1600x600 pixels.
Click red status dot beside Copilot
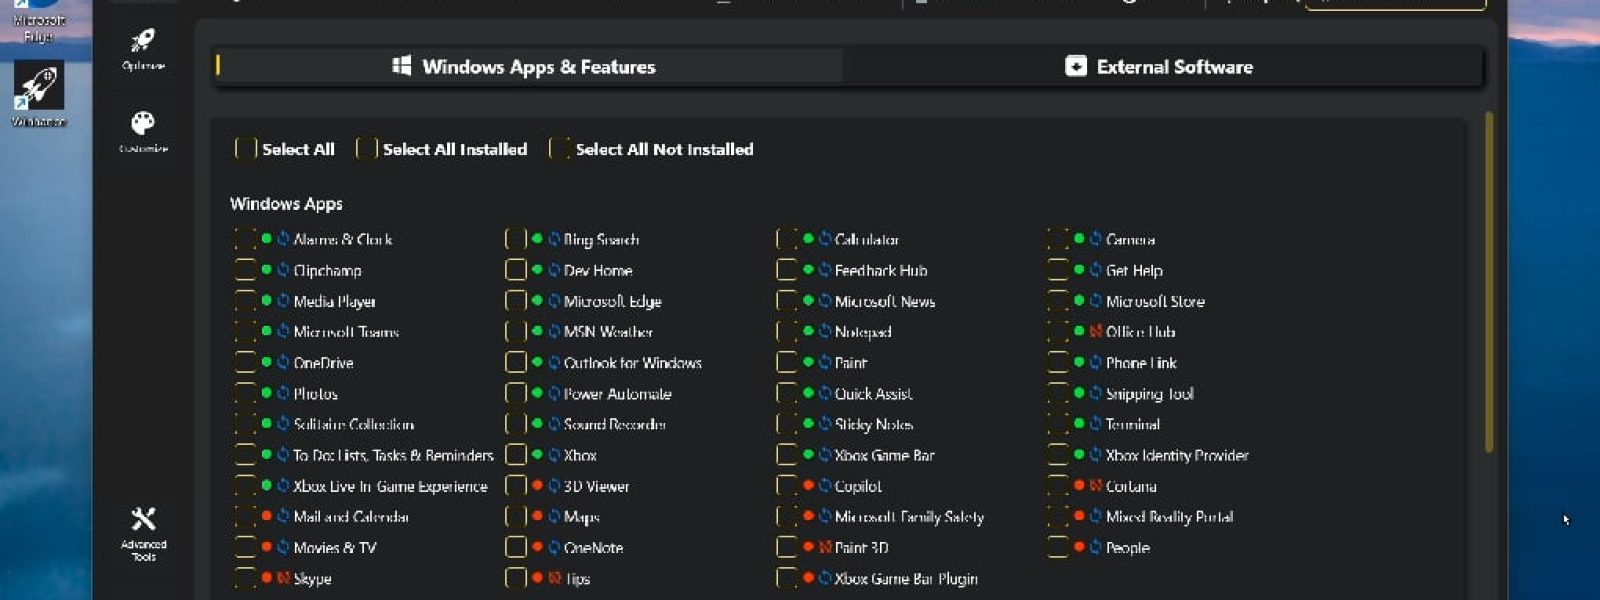[x=808, y=485]
